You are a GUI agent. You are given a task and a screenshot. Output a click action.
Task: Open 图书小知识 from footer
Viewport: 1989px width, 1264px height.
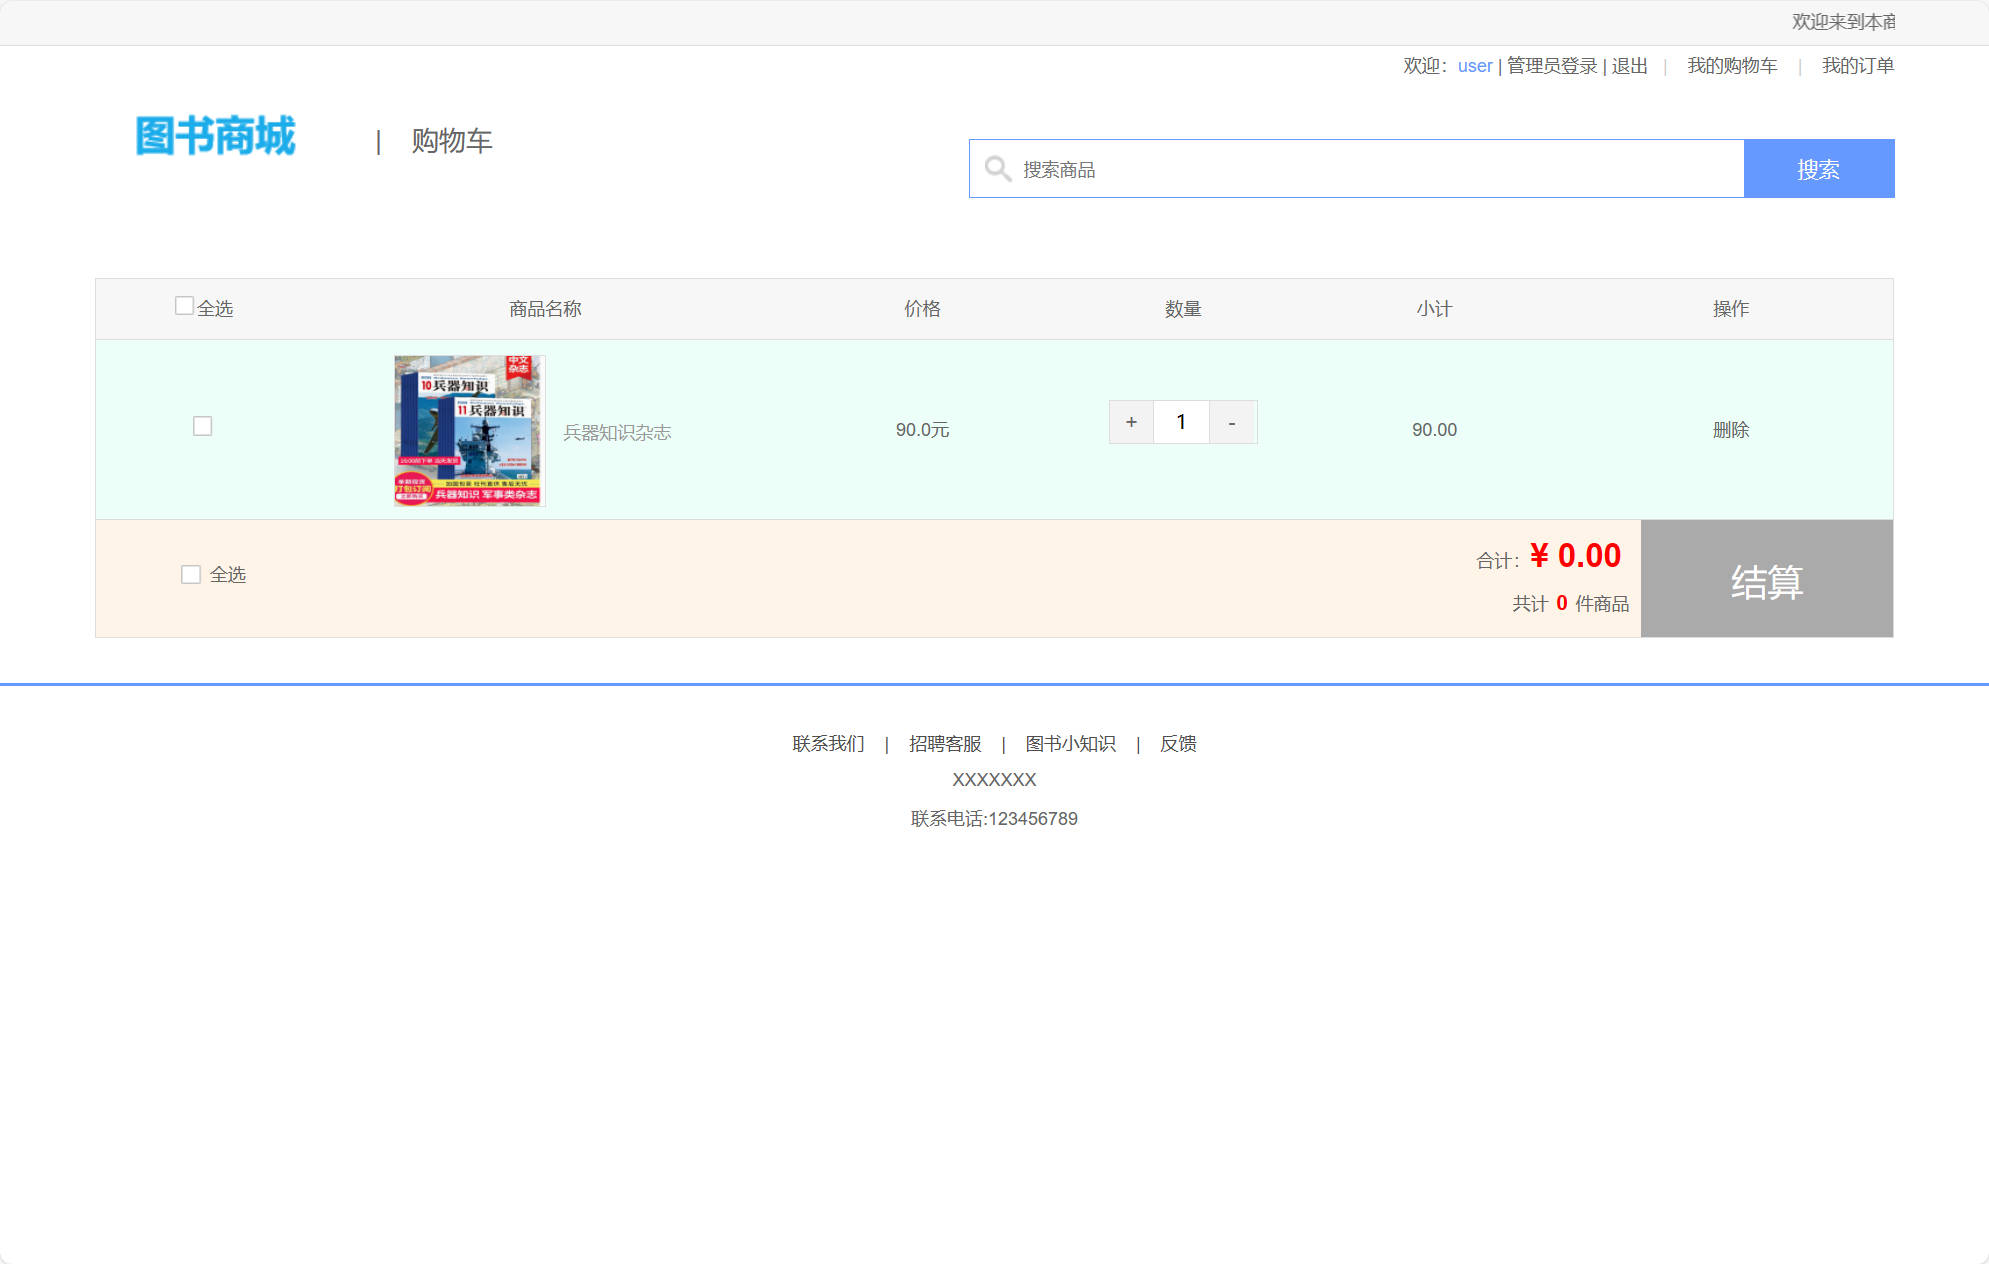(x=1071, y=743)
